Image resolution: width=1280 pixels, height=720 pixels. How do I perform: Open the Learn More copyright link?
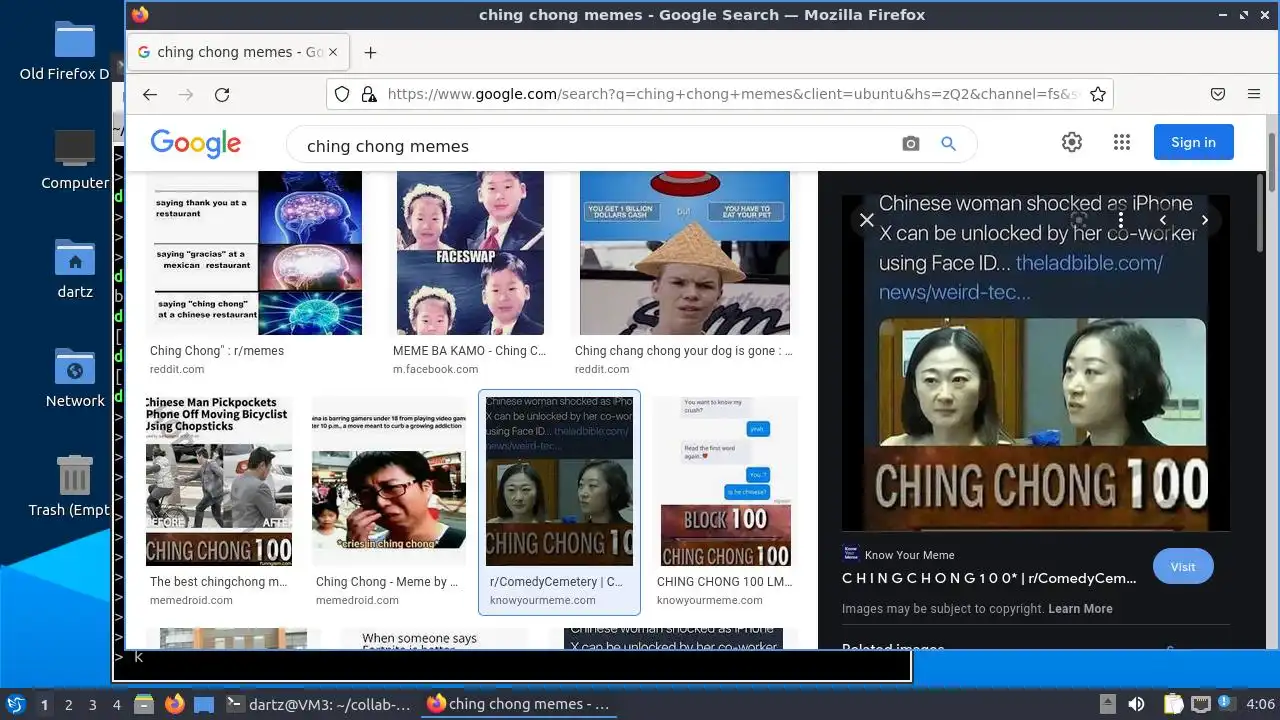(x=1080, y=608)
